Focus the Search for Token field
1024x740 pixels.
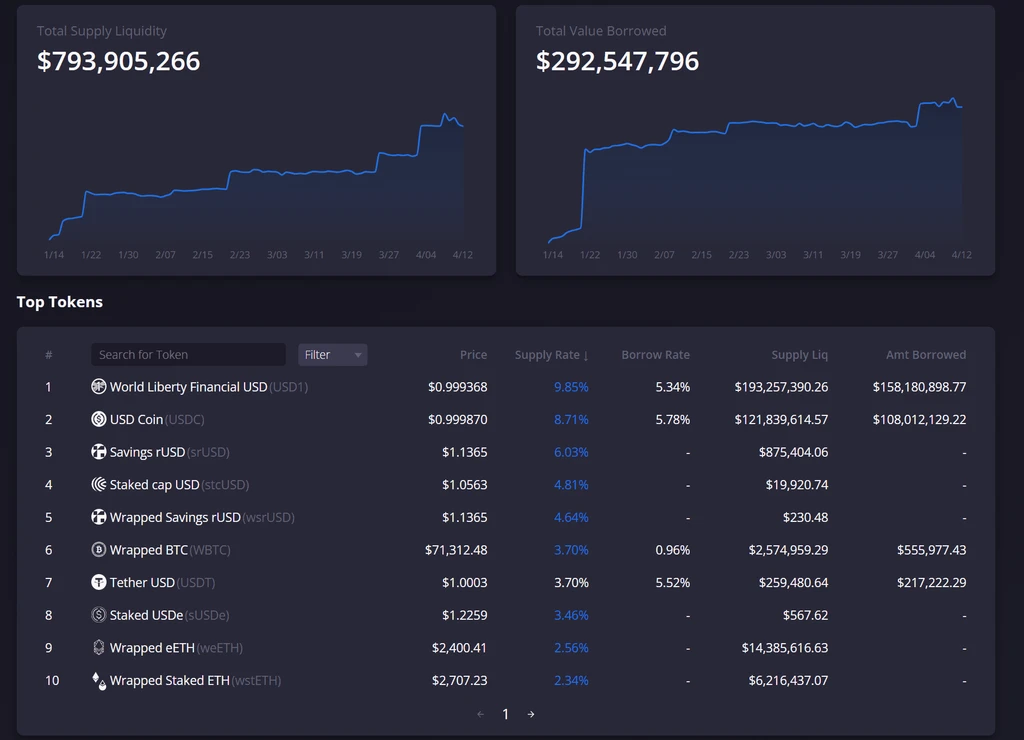point(188,355)
